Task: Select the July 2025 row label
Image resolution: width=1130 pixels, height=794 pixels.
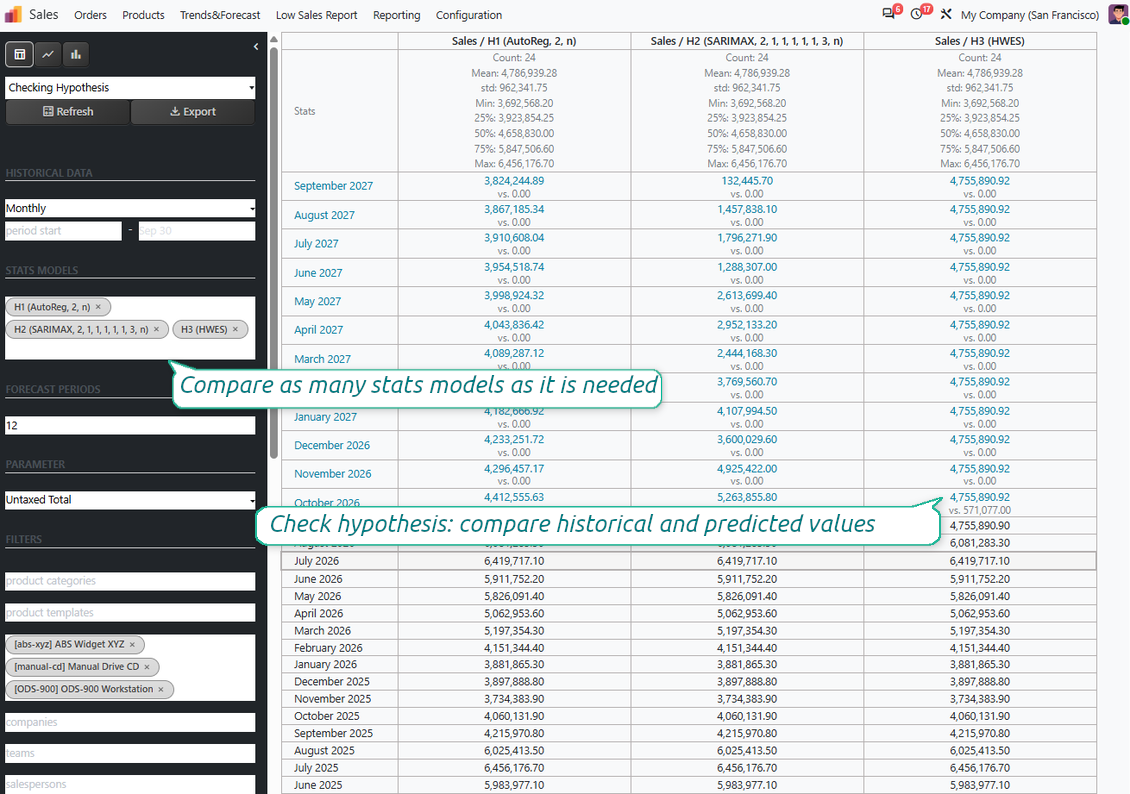Action: tap(316, 768)
